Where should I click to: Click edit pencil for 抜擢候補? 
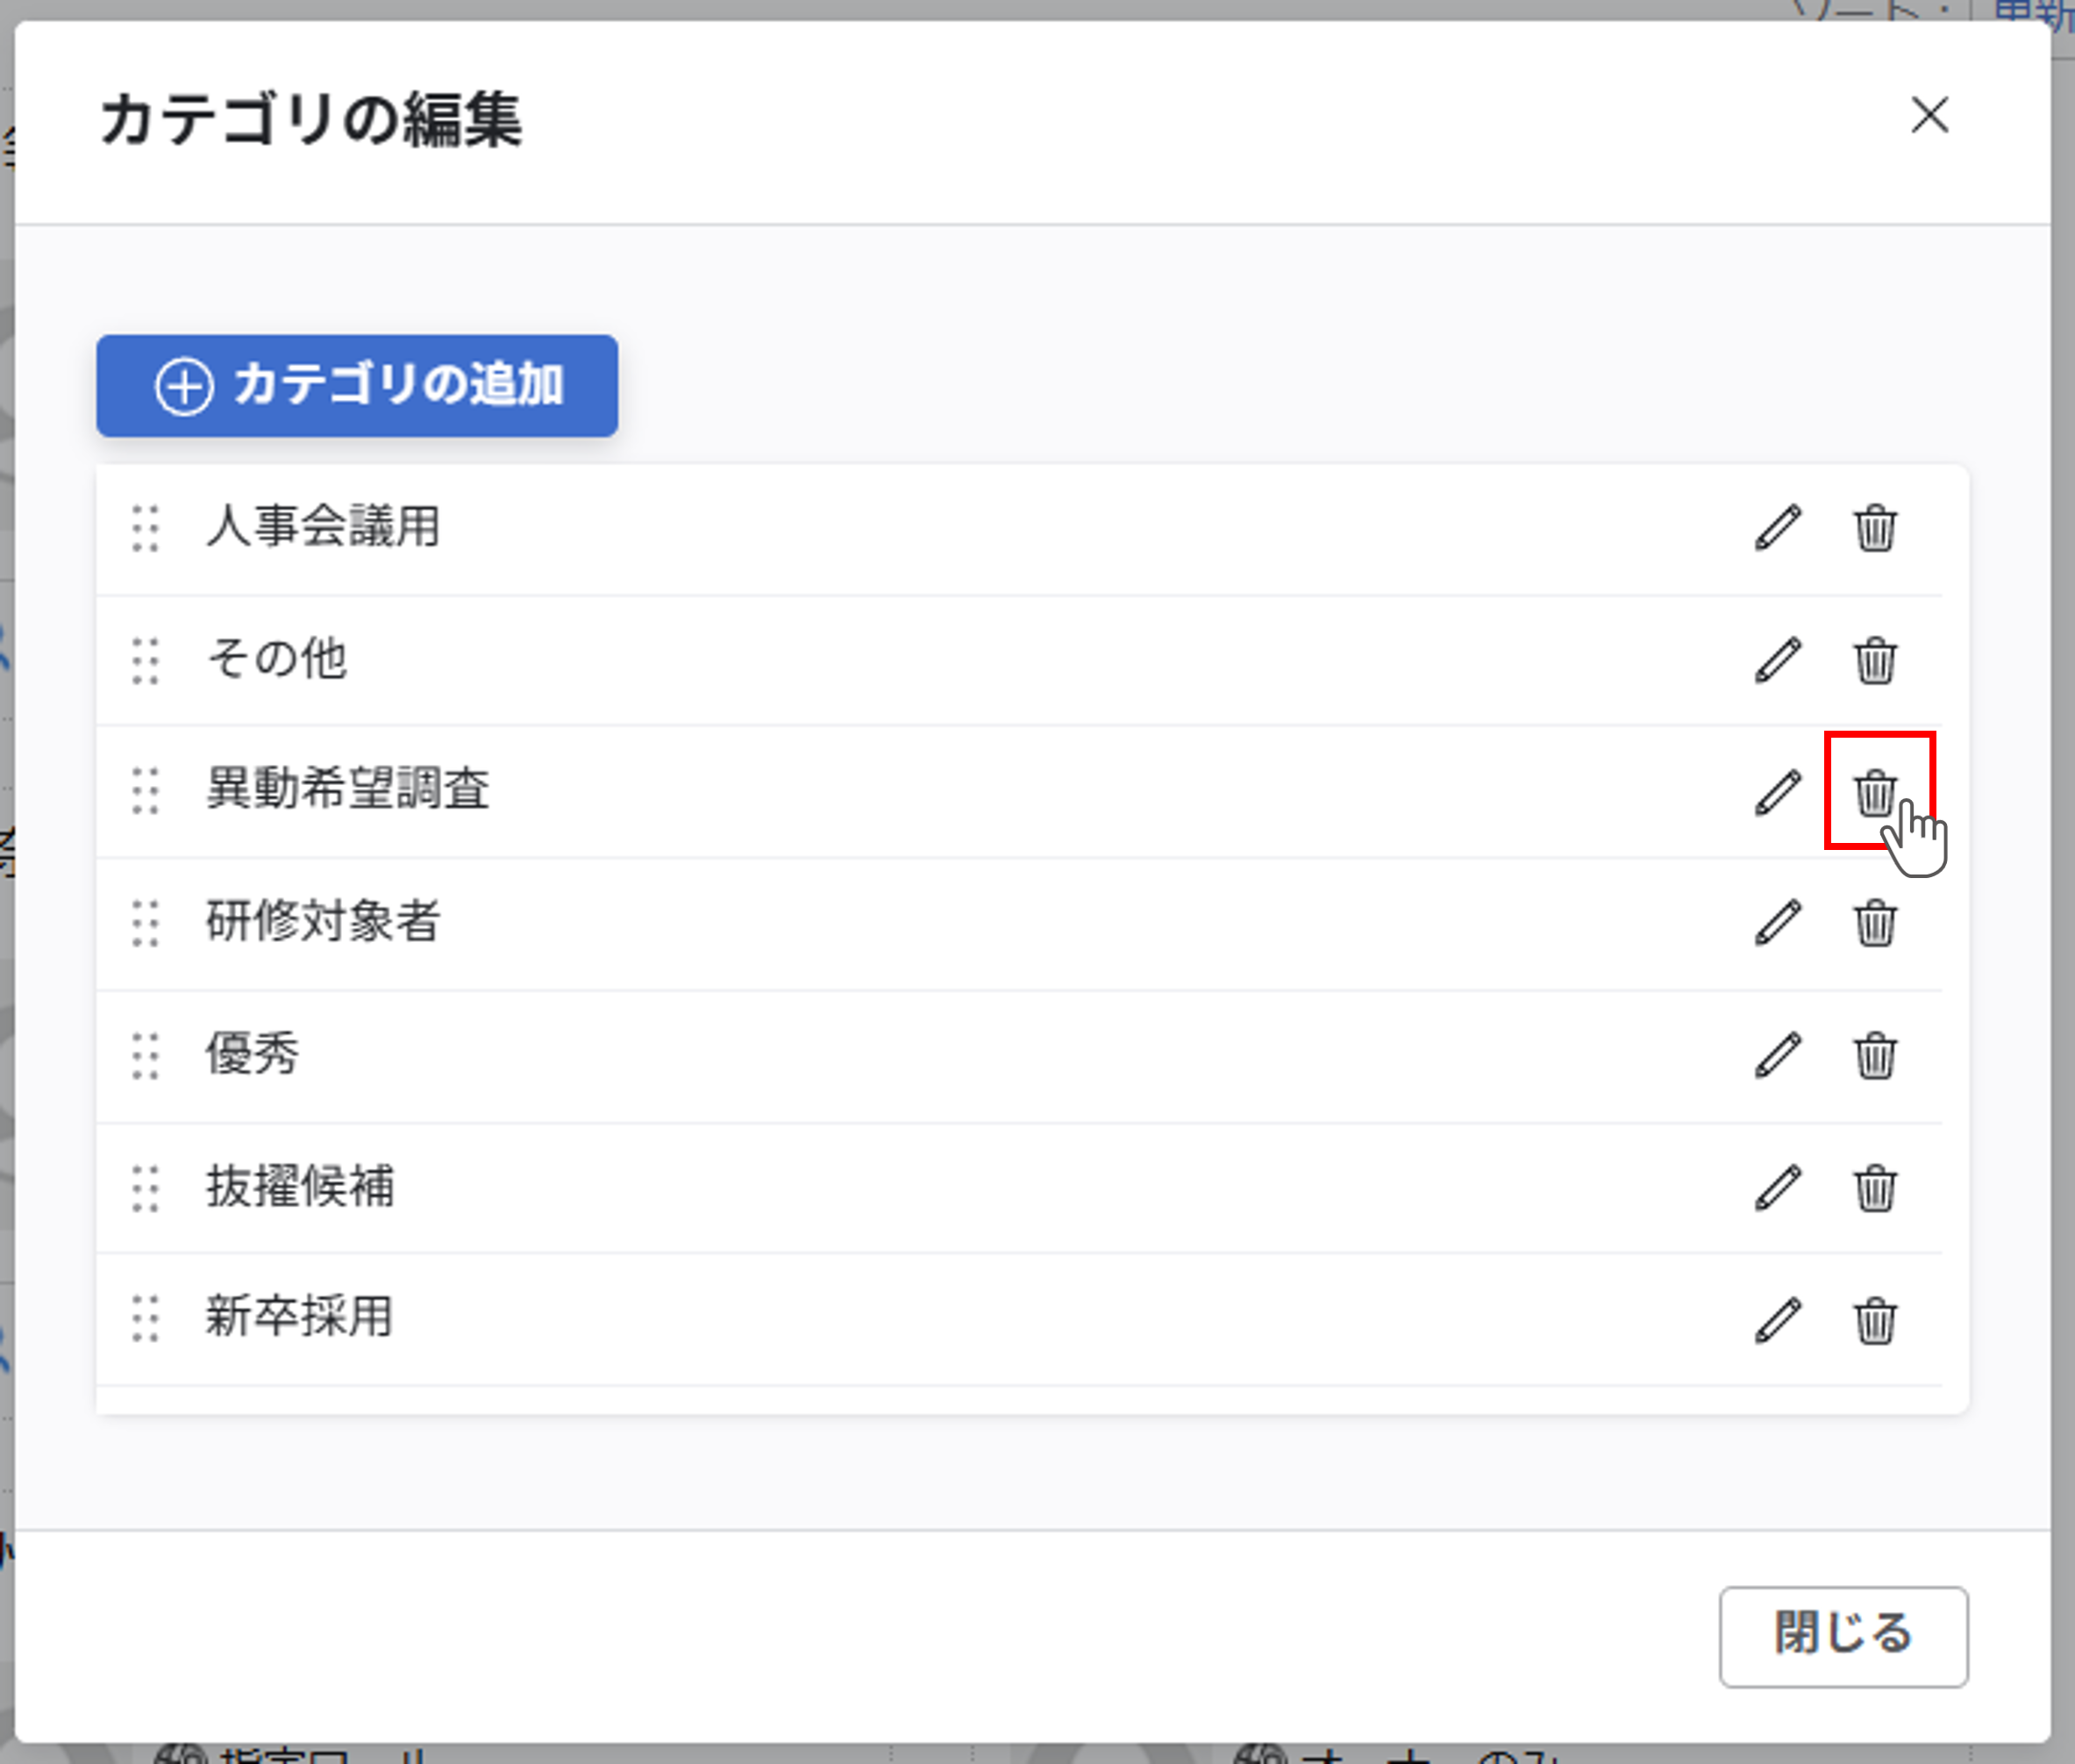click(1777, 1188)
